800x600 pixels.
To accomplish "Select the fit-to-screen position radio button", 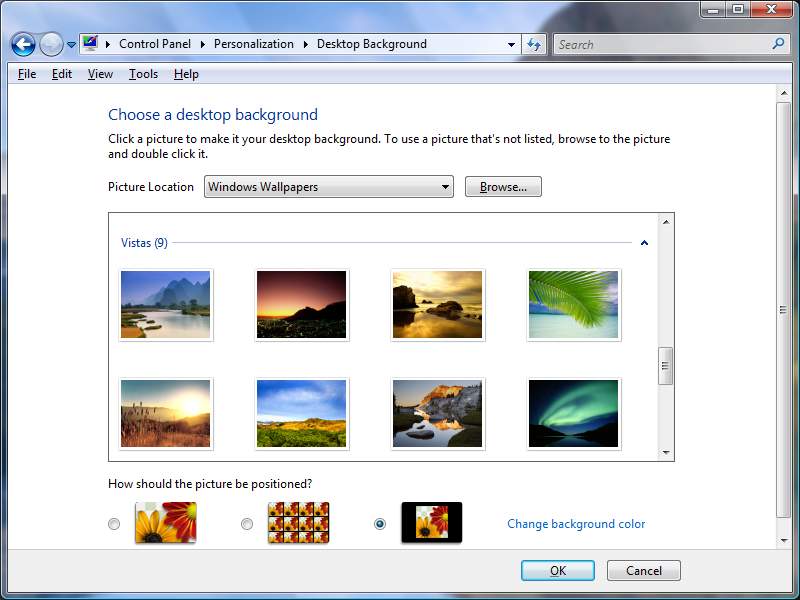I will (114, 524).
